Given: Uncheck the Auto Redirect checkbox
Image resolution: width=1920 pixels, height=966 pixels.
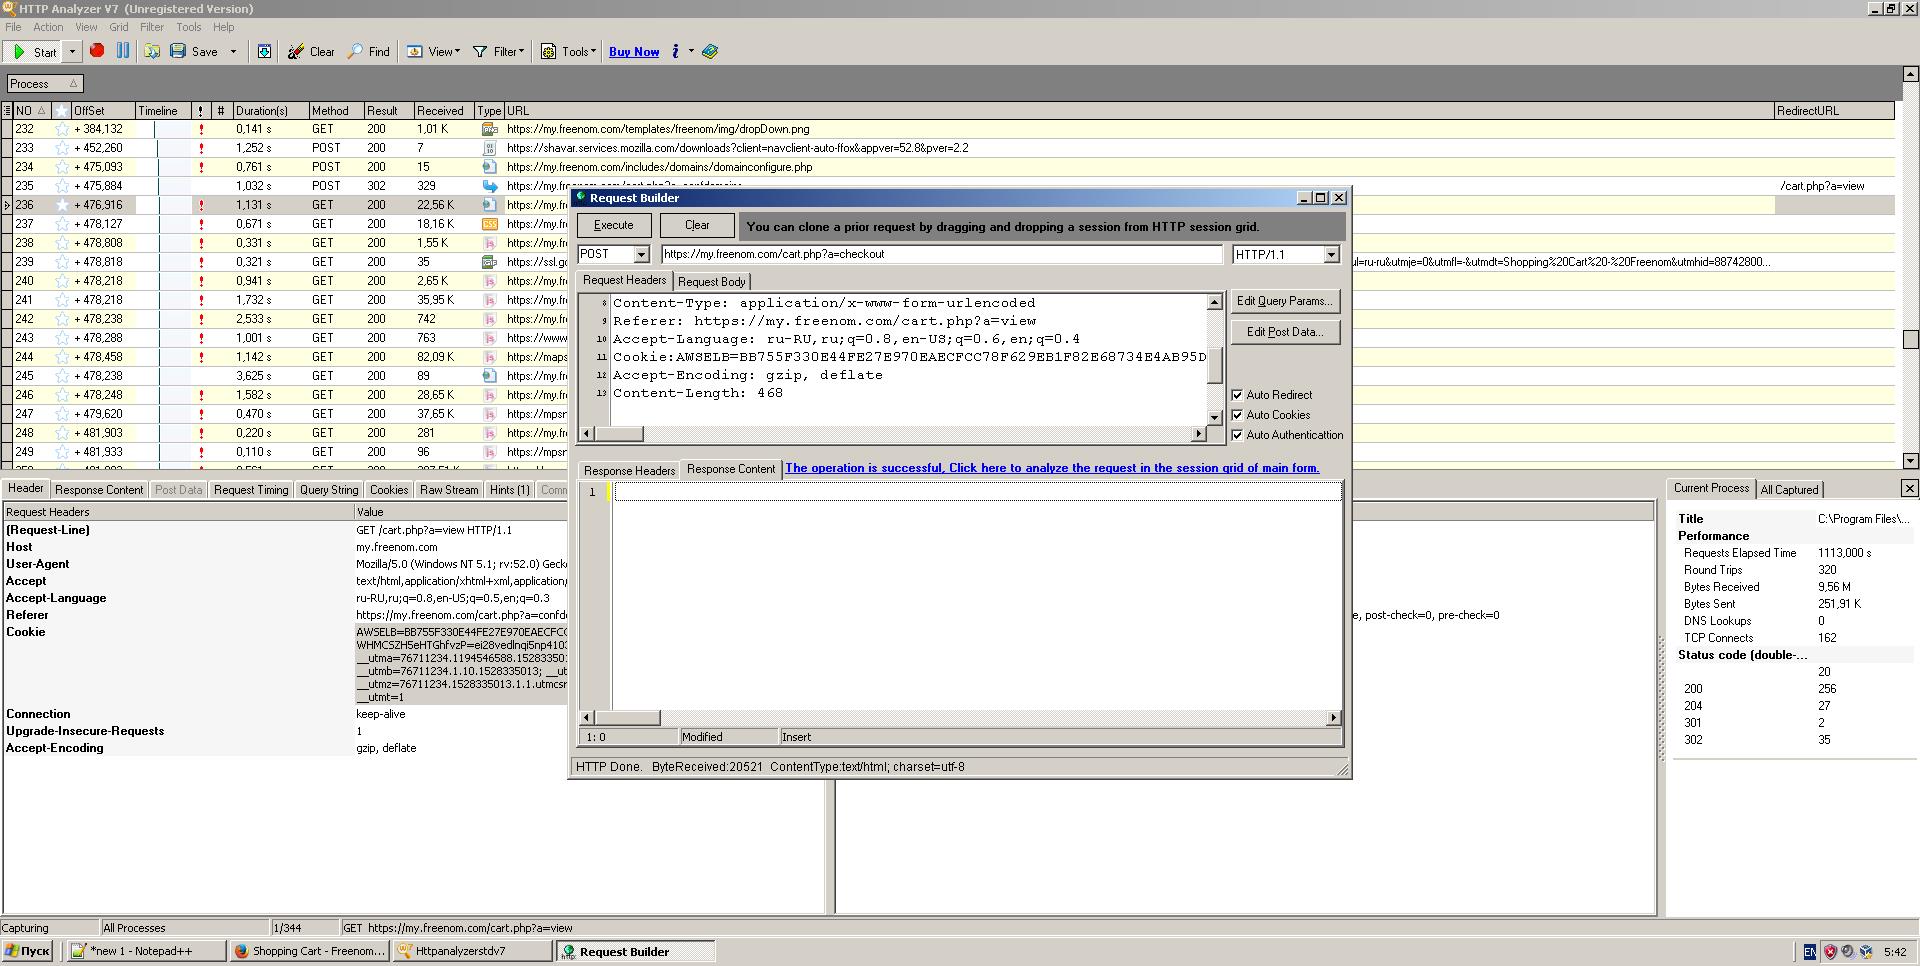Looking at the screenshot, I should tap(1237, 395).
